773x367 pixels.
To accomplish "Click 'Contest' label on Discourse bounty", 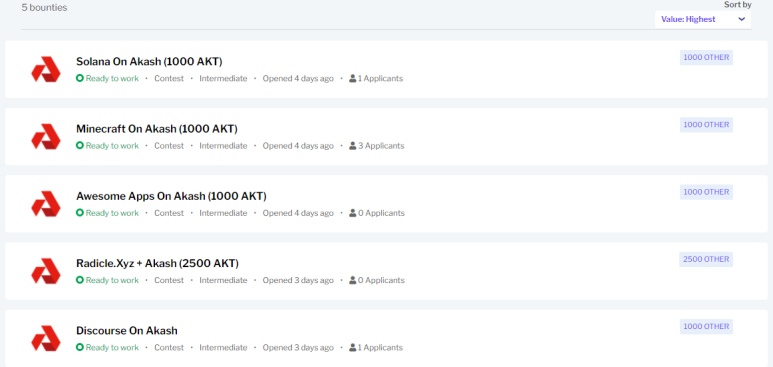I will click(x=169, y=348).
